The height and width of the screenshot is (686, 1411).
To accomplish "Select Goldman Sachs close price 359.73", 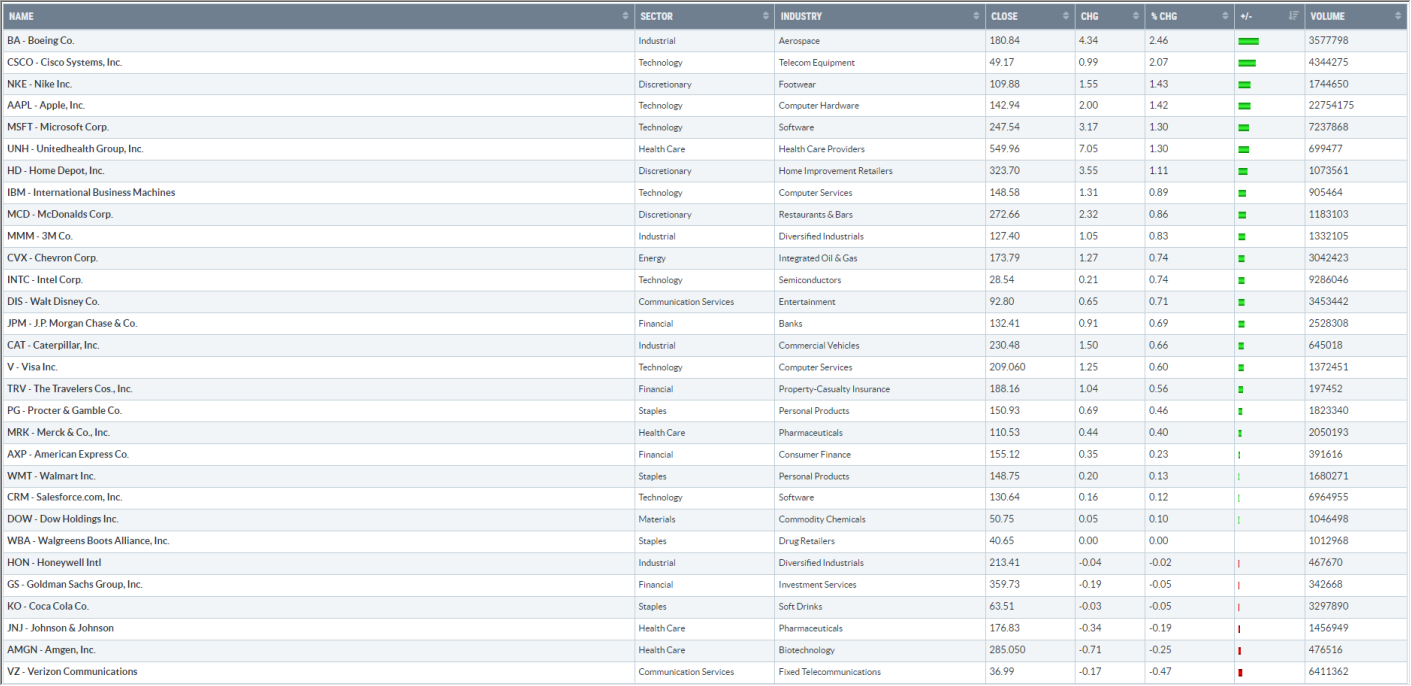I will (1005, 585).
